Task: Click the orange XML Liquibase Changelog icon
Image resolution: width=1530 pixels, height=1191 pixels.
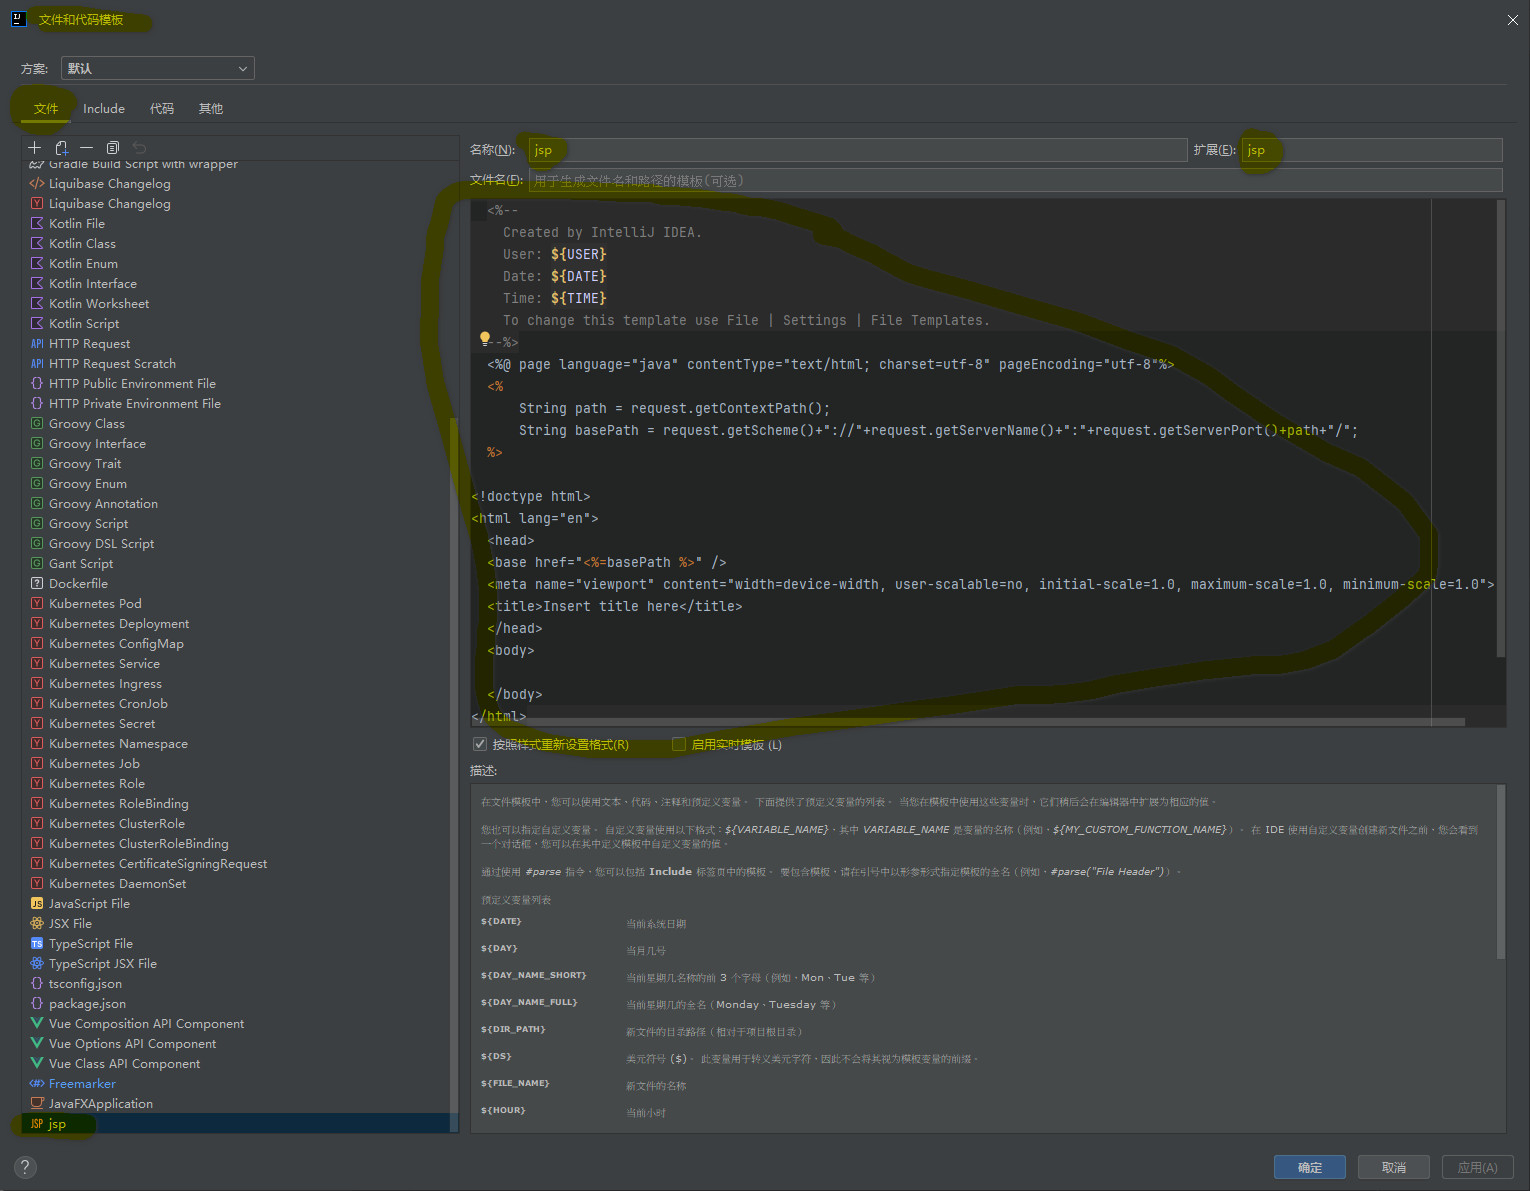Action: point(37,184)
